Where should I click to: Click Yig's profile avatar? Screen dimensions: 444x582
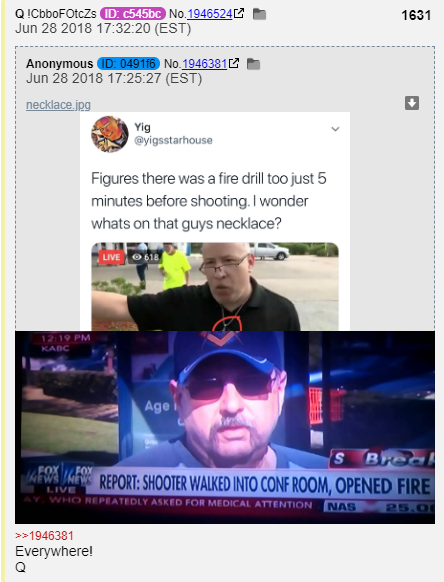click(x=110, y=134)
